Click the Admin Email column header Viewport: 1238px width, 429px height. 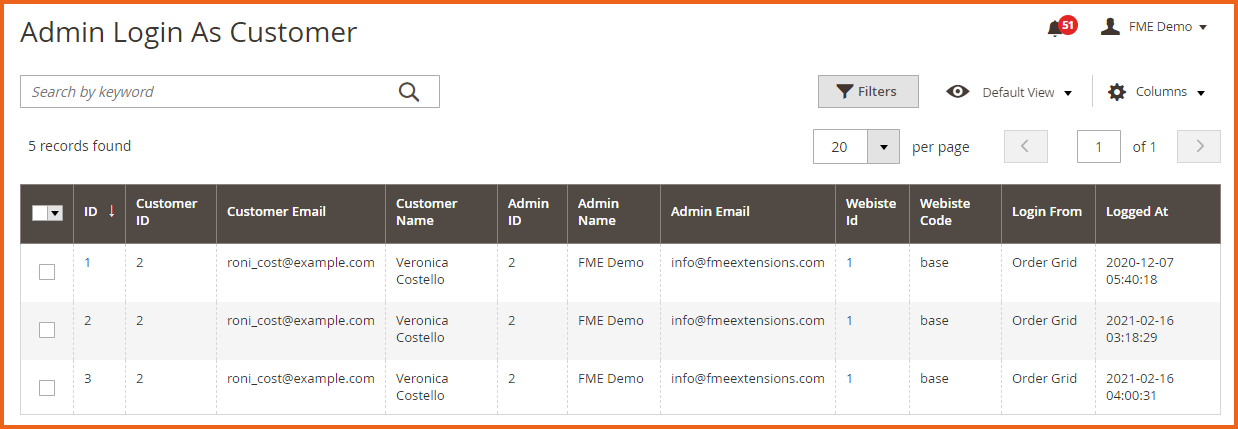click(x=710, y=212)
